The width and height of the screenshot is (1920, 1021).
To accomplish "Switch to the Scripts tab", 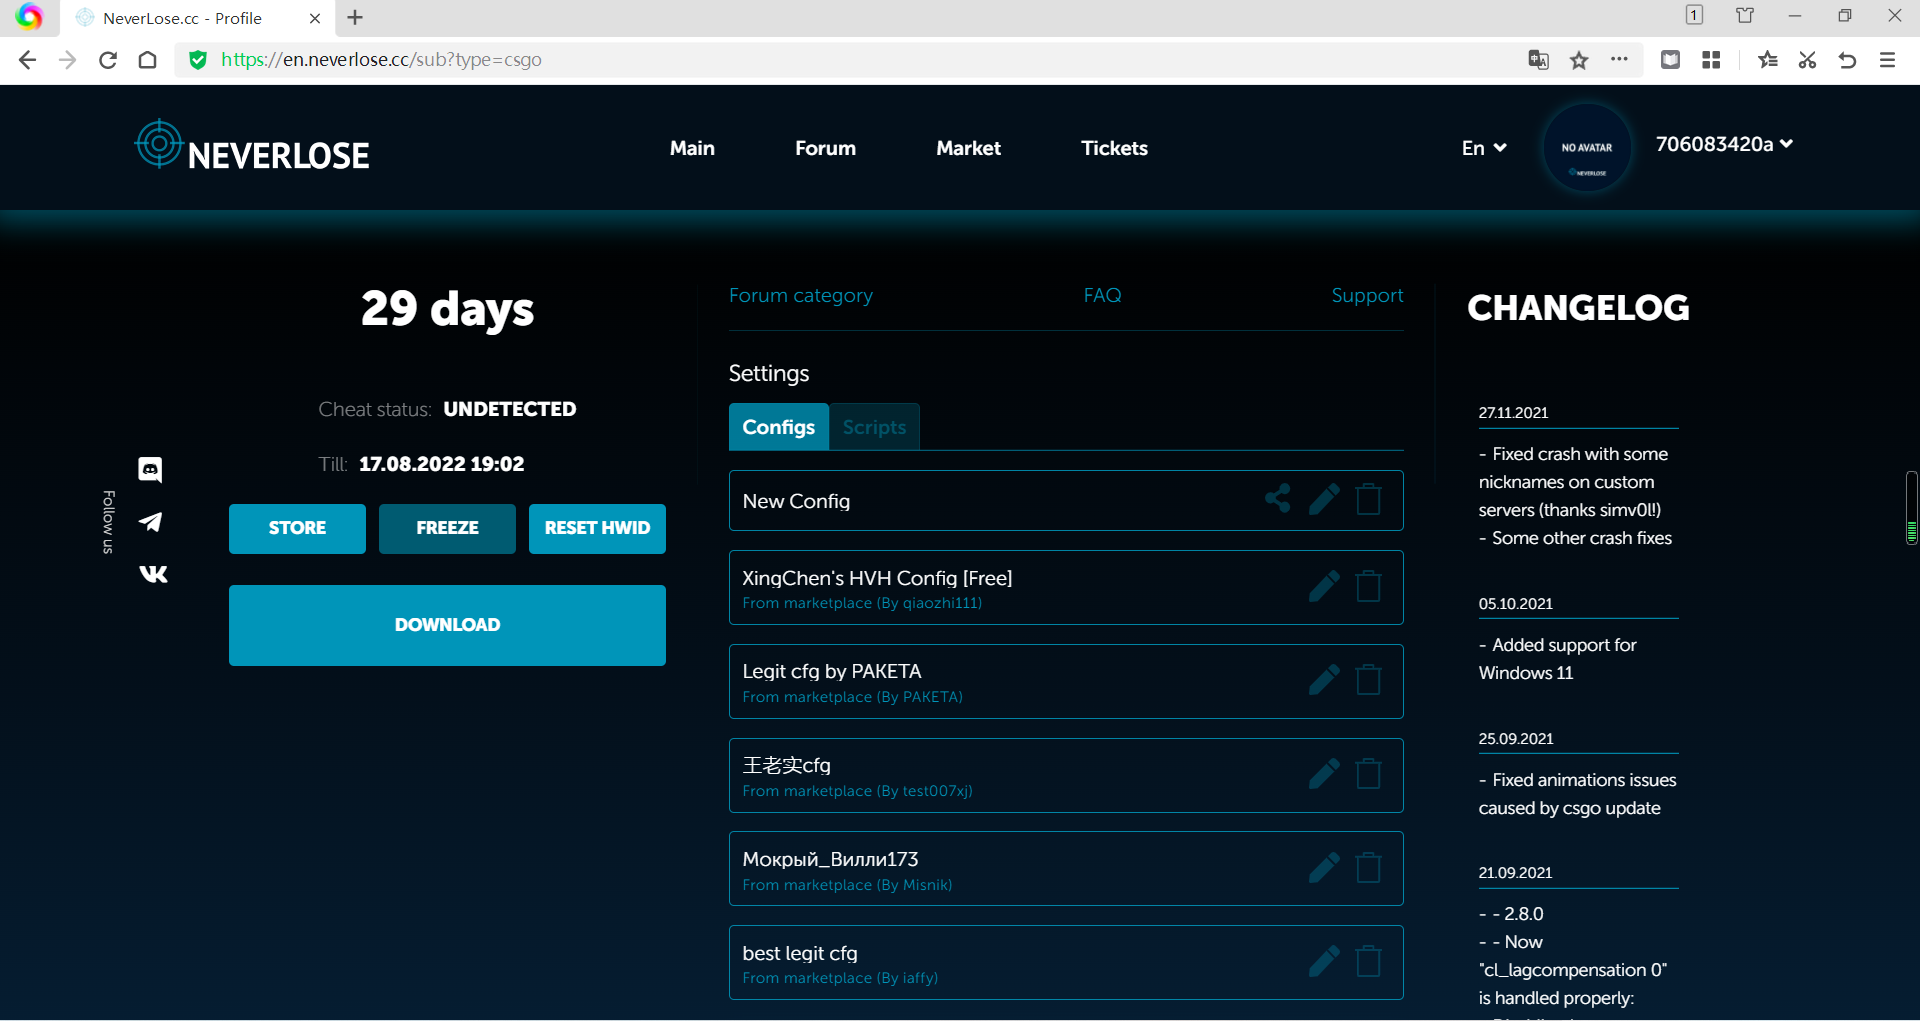I will click(874, 427).
